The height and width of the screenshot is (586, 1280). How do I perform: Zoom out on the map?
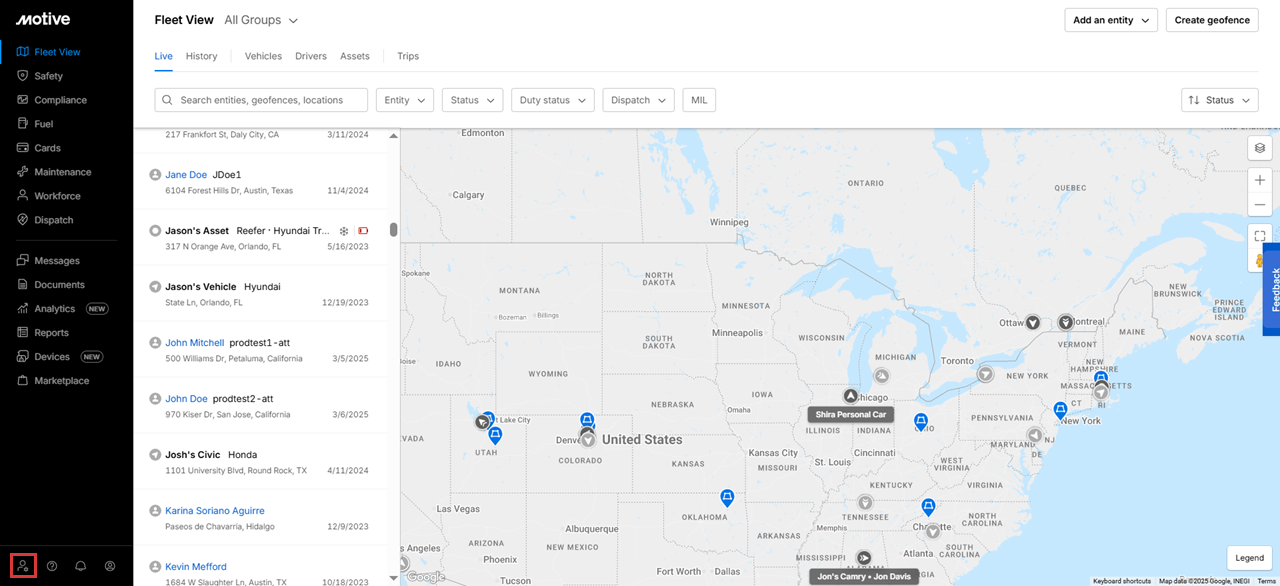(x=1260, y=205)
